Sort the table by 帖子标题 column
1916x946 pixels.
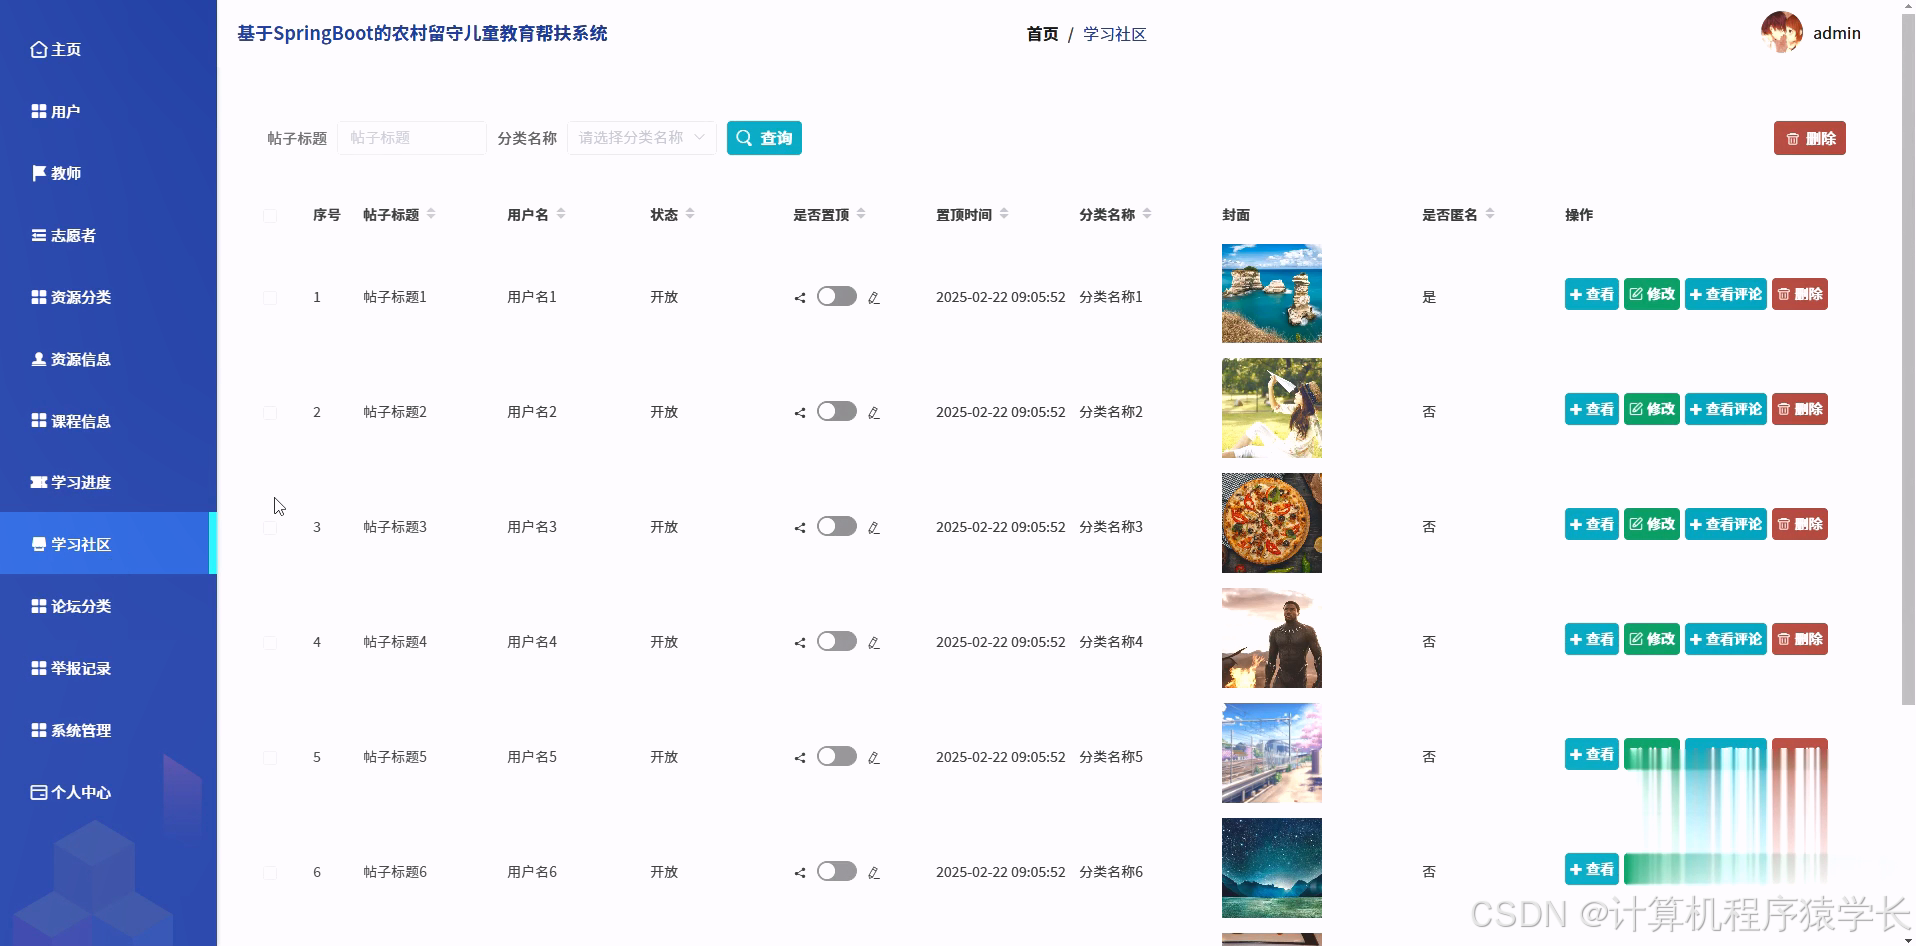pyautogui.click(x=431, y=213)
